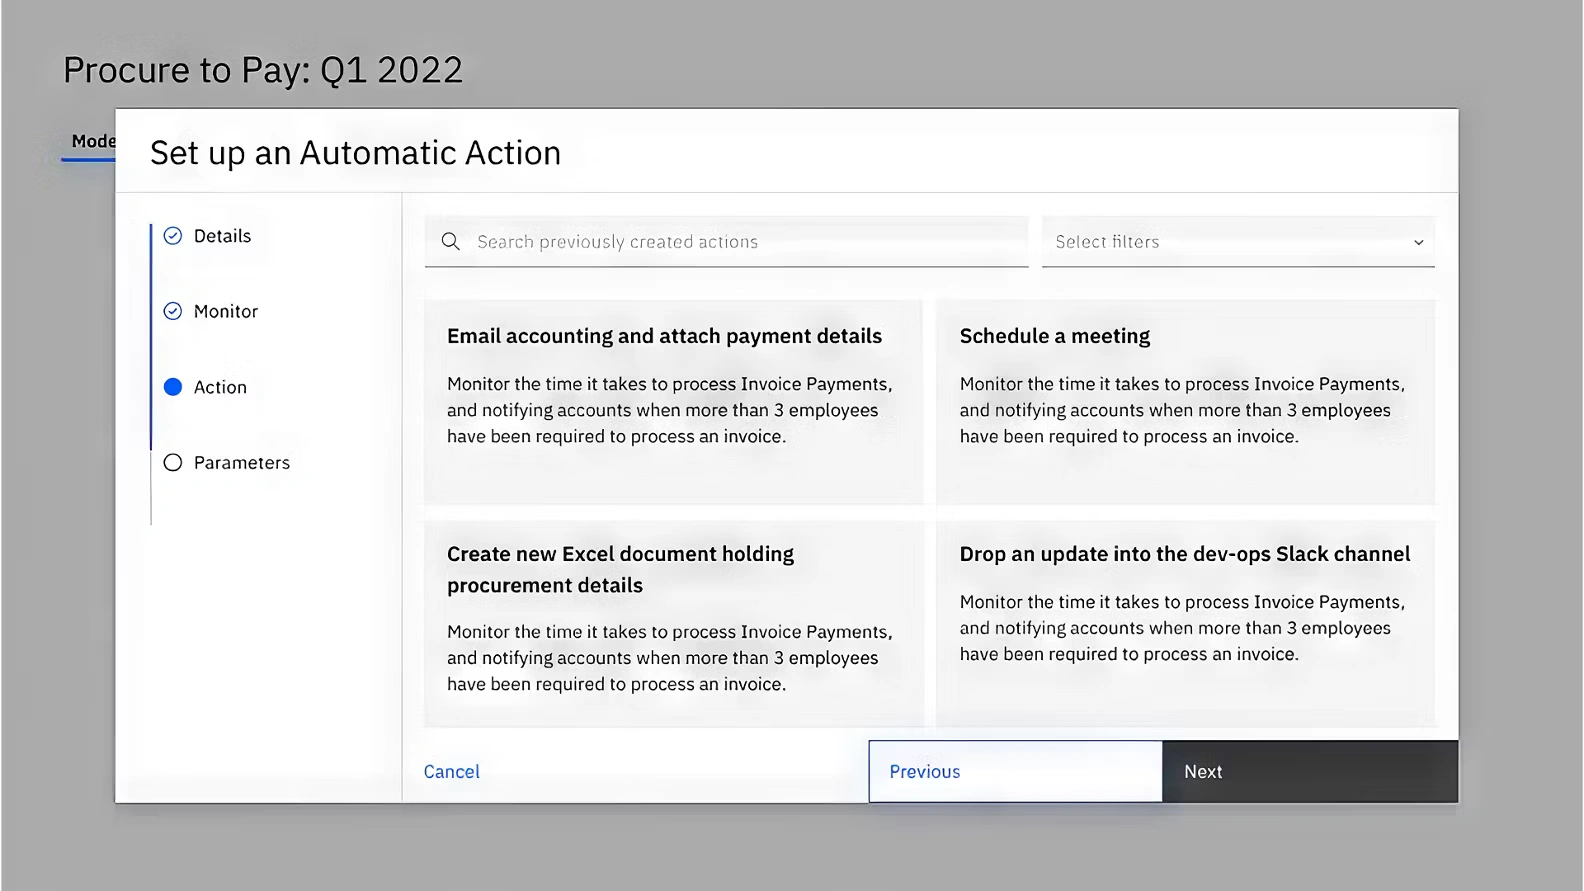This screenshot has width=1584, height=891.
Task: Click the Details step checkmark icon
Action: [x=173, y=236]
